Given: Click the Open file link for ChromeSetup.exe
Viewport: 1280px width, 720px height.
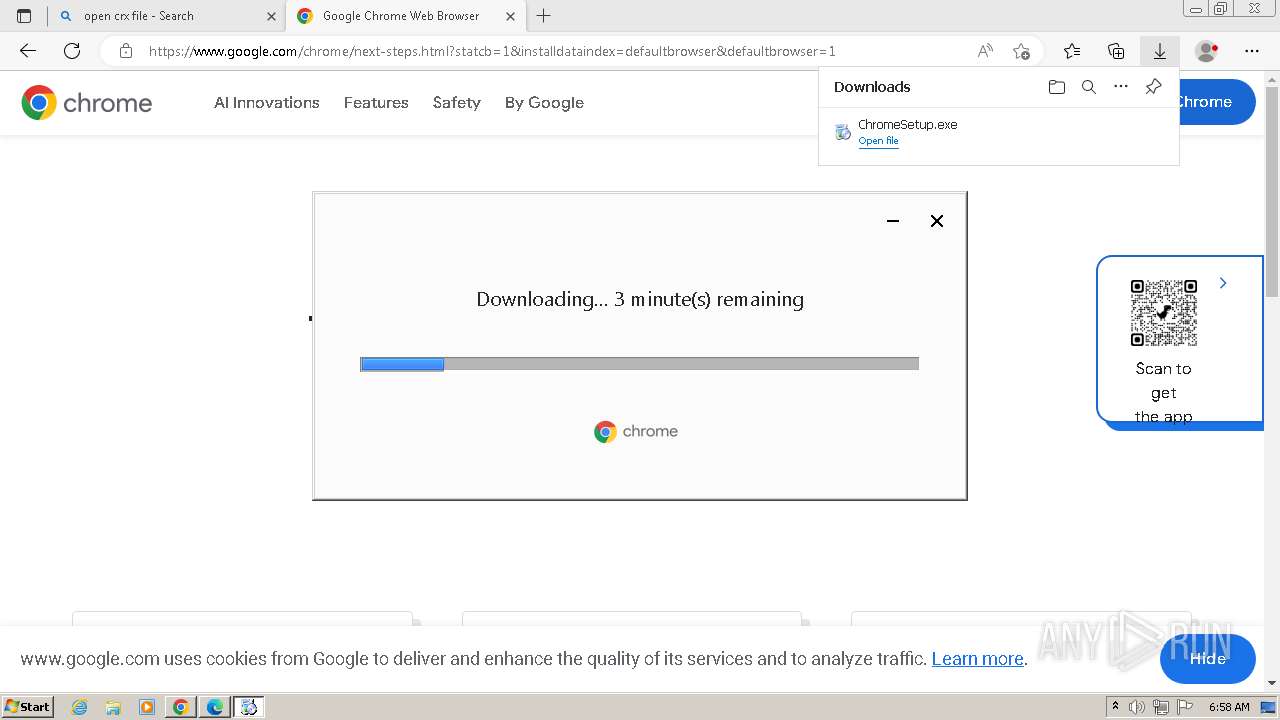Looking at the screenshot, I should click(878, 141).
